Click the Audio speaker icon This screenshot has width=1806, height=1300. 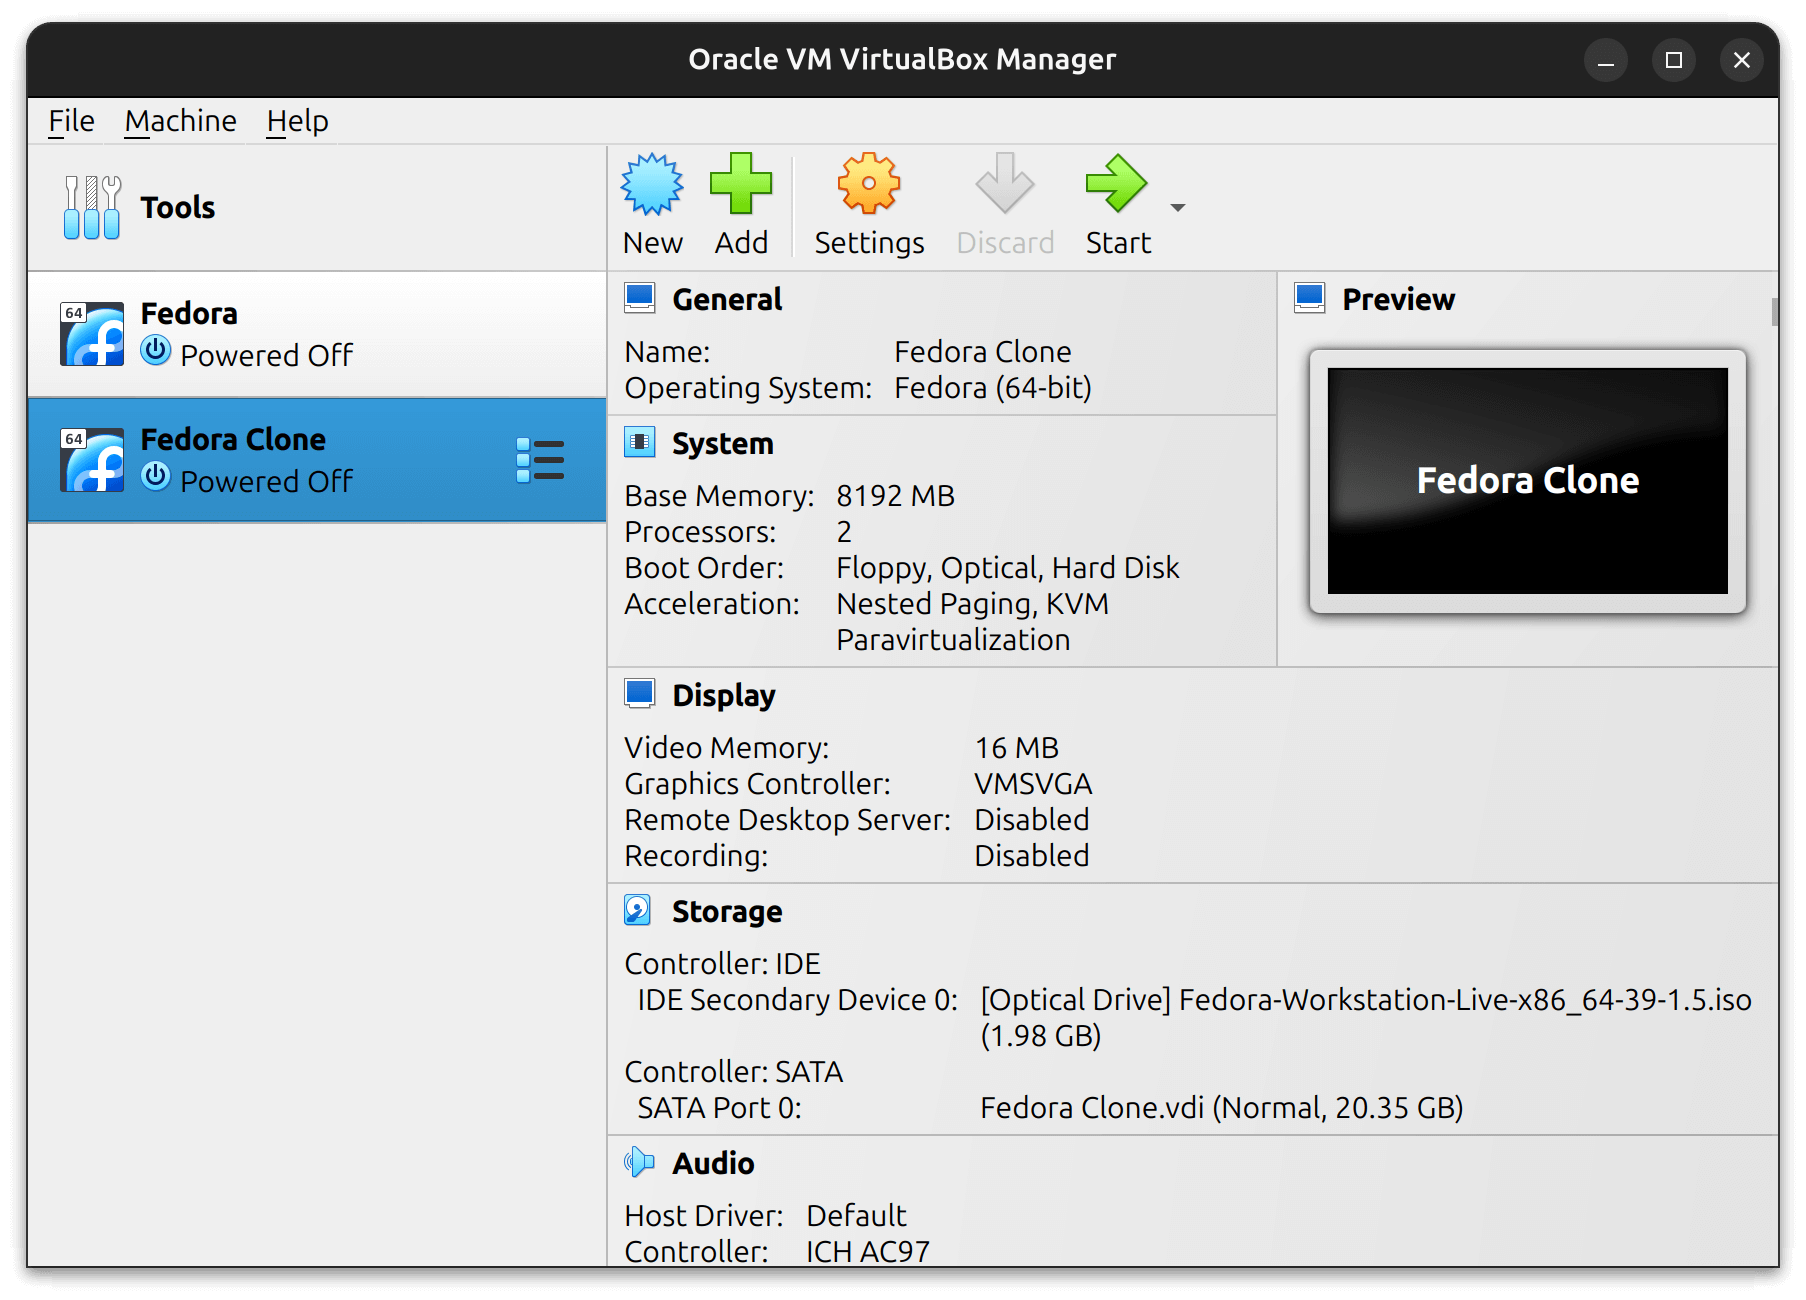coord(640,1162)
